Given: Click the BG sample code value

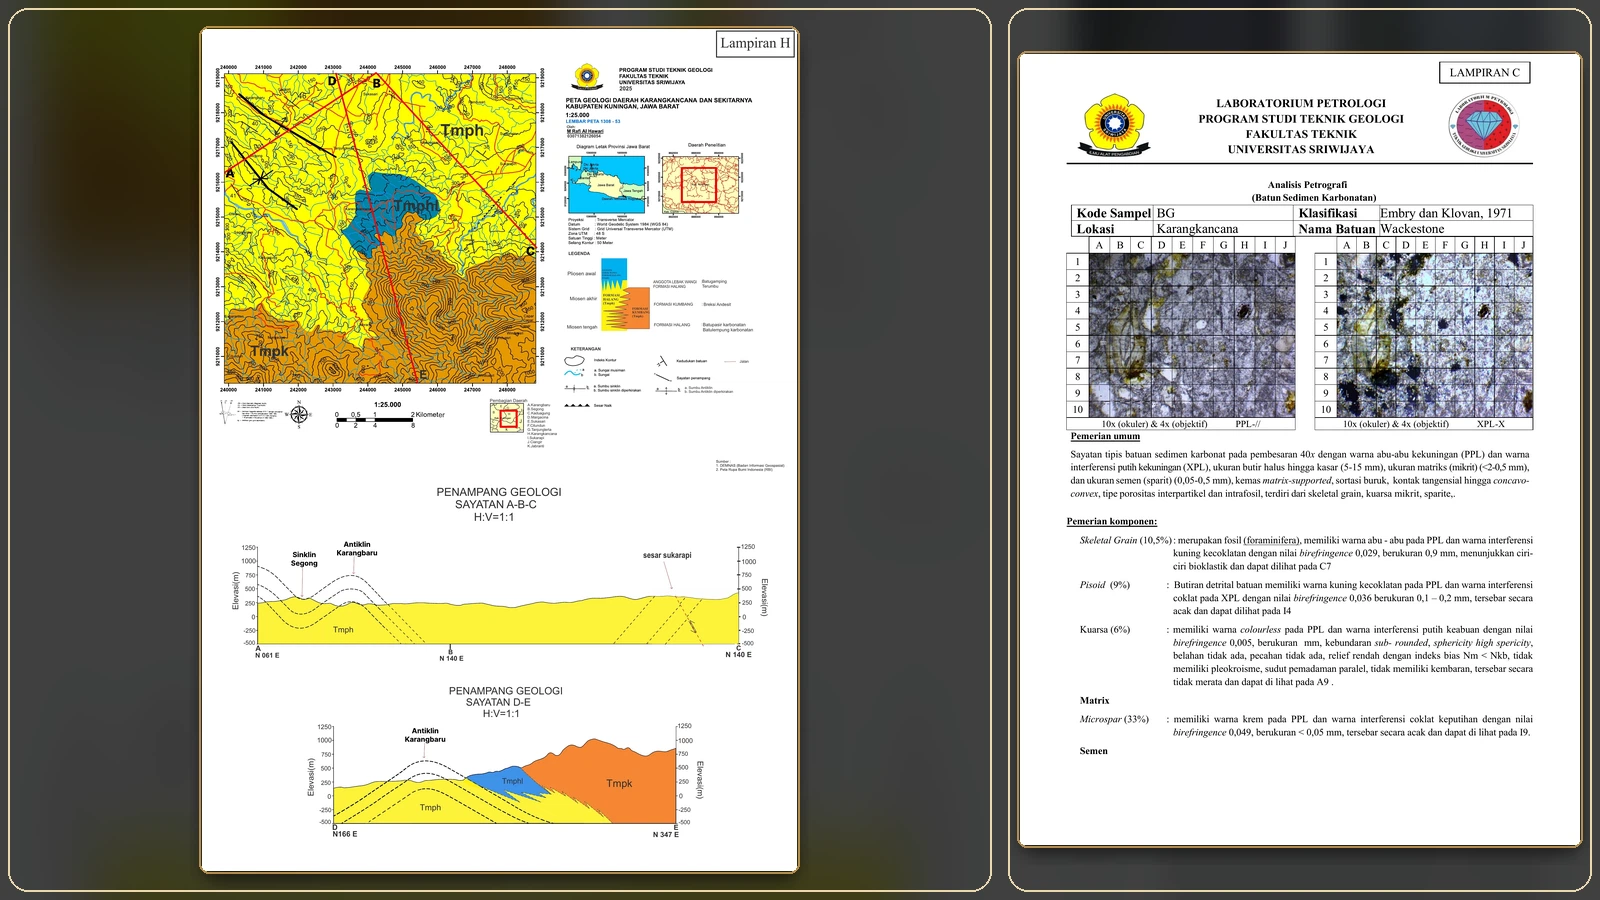Looking at the screenshot, I should coord(1165,213).
